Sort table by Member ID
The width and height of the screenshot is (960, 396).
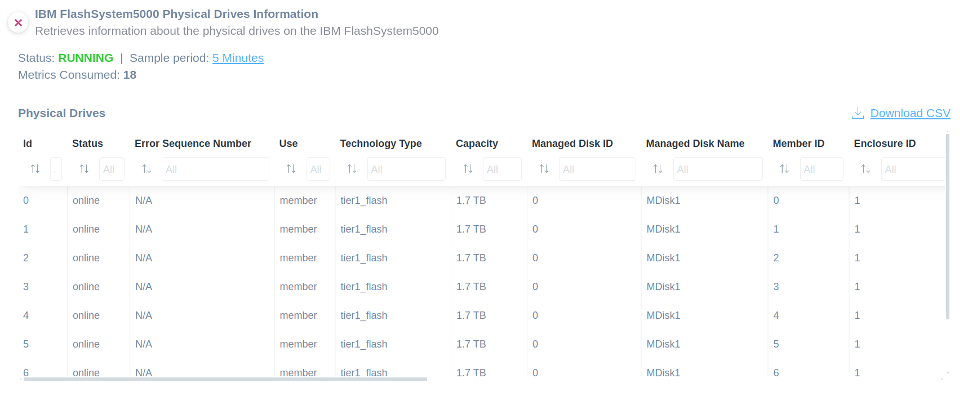[784, 169]
